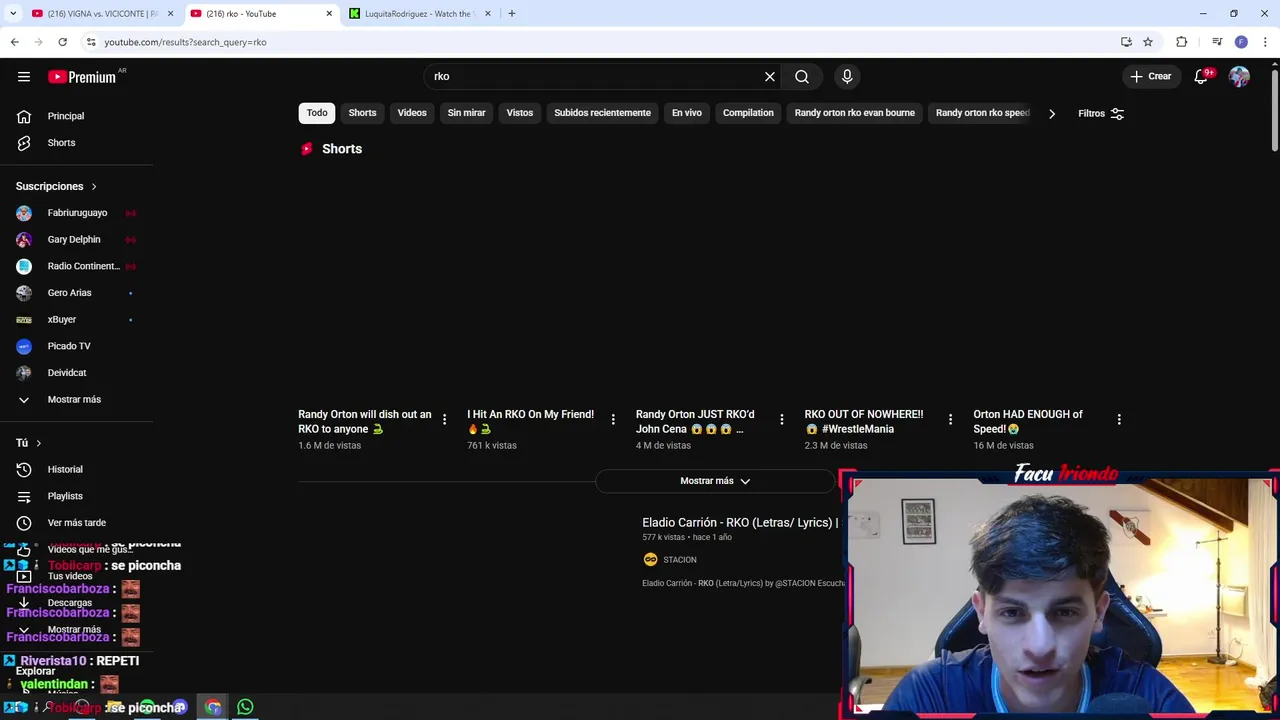Select the Compilation filter chip
The width and height of the screenshot is (1280, 720).
748,113
